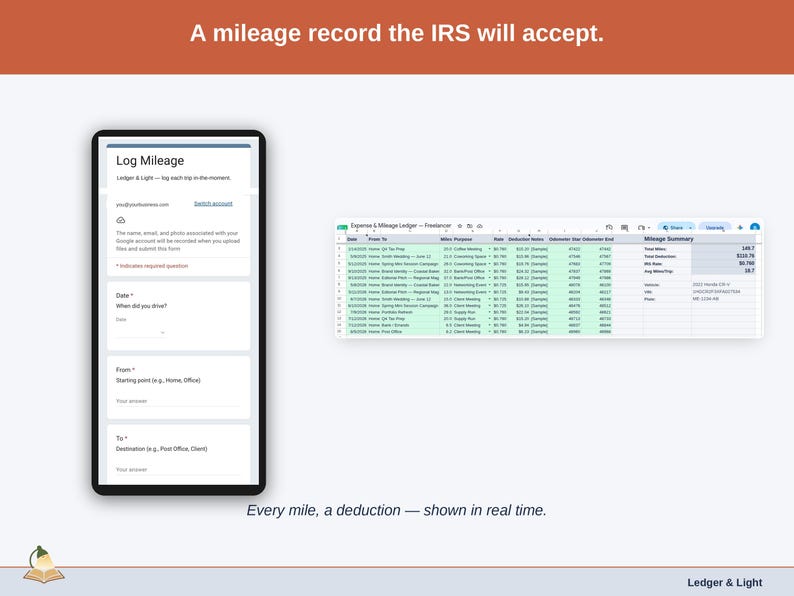794x596 pixels.
Task: Click the spreadsheet title Expense & Mileage Ledger
Action: click(x=401, y=226)
